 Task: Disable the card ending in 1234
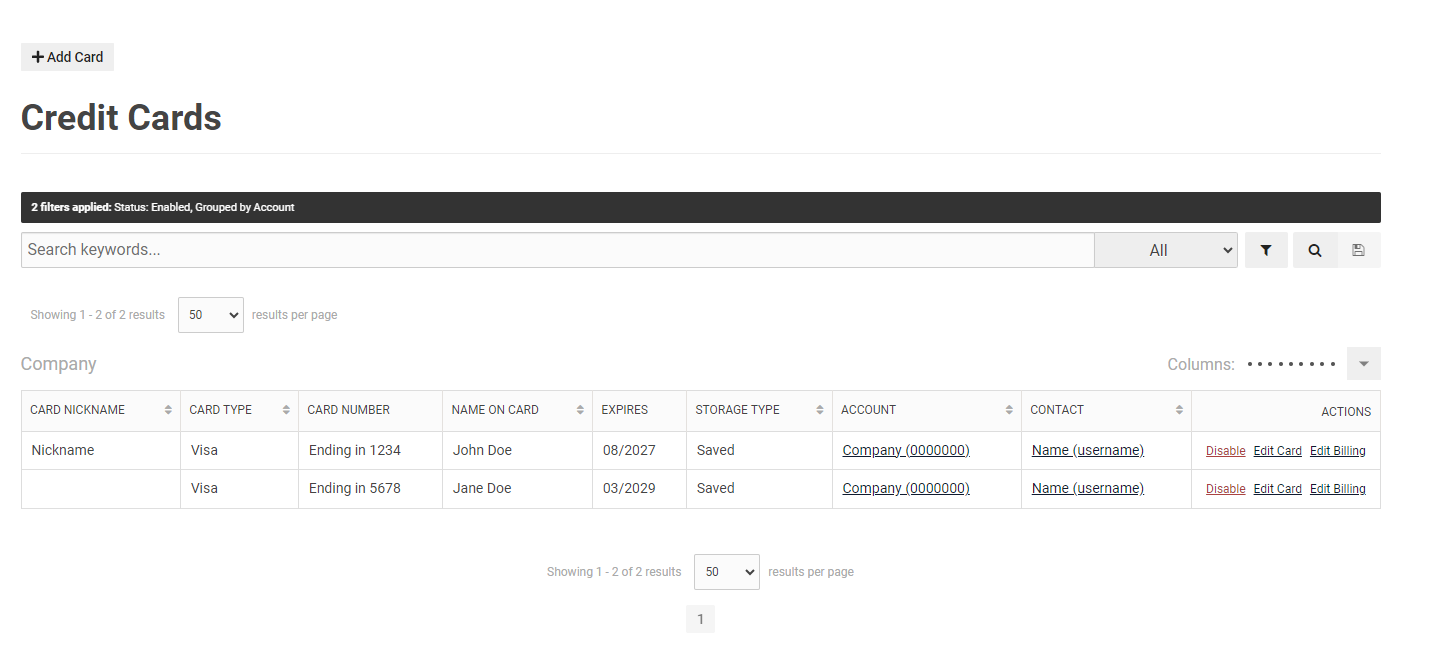[x=1225, y=451]
